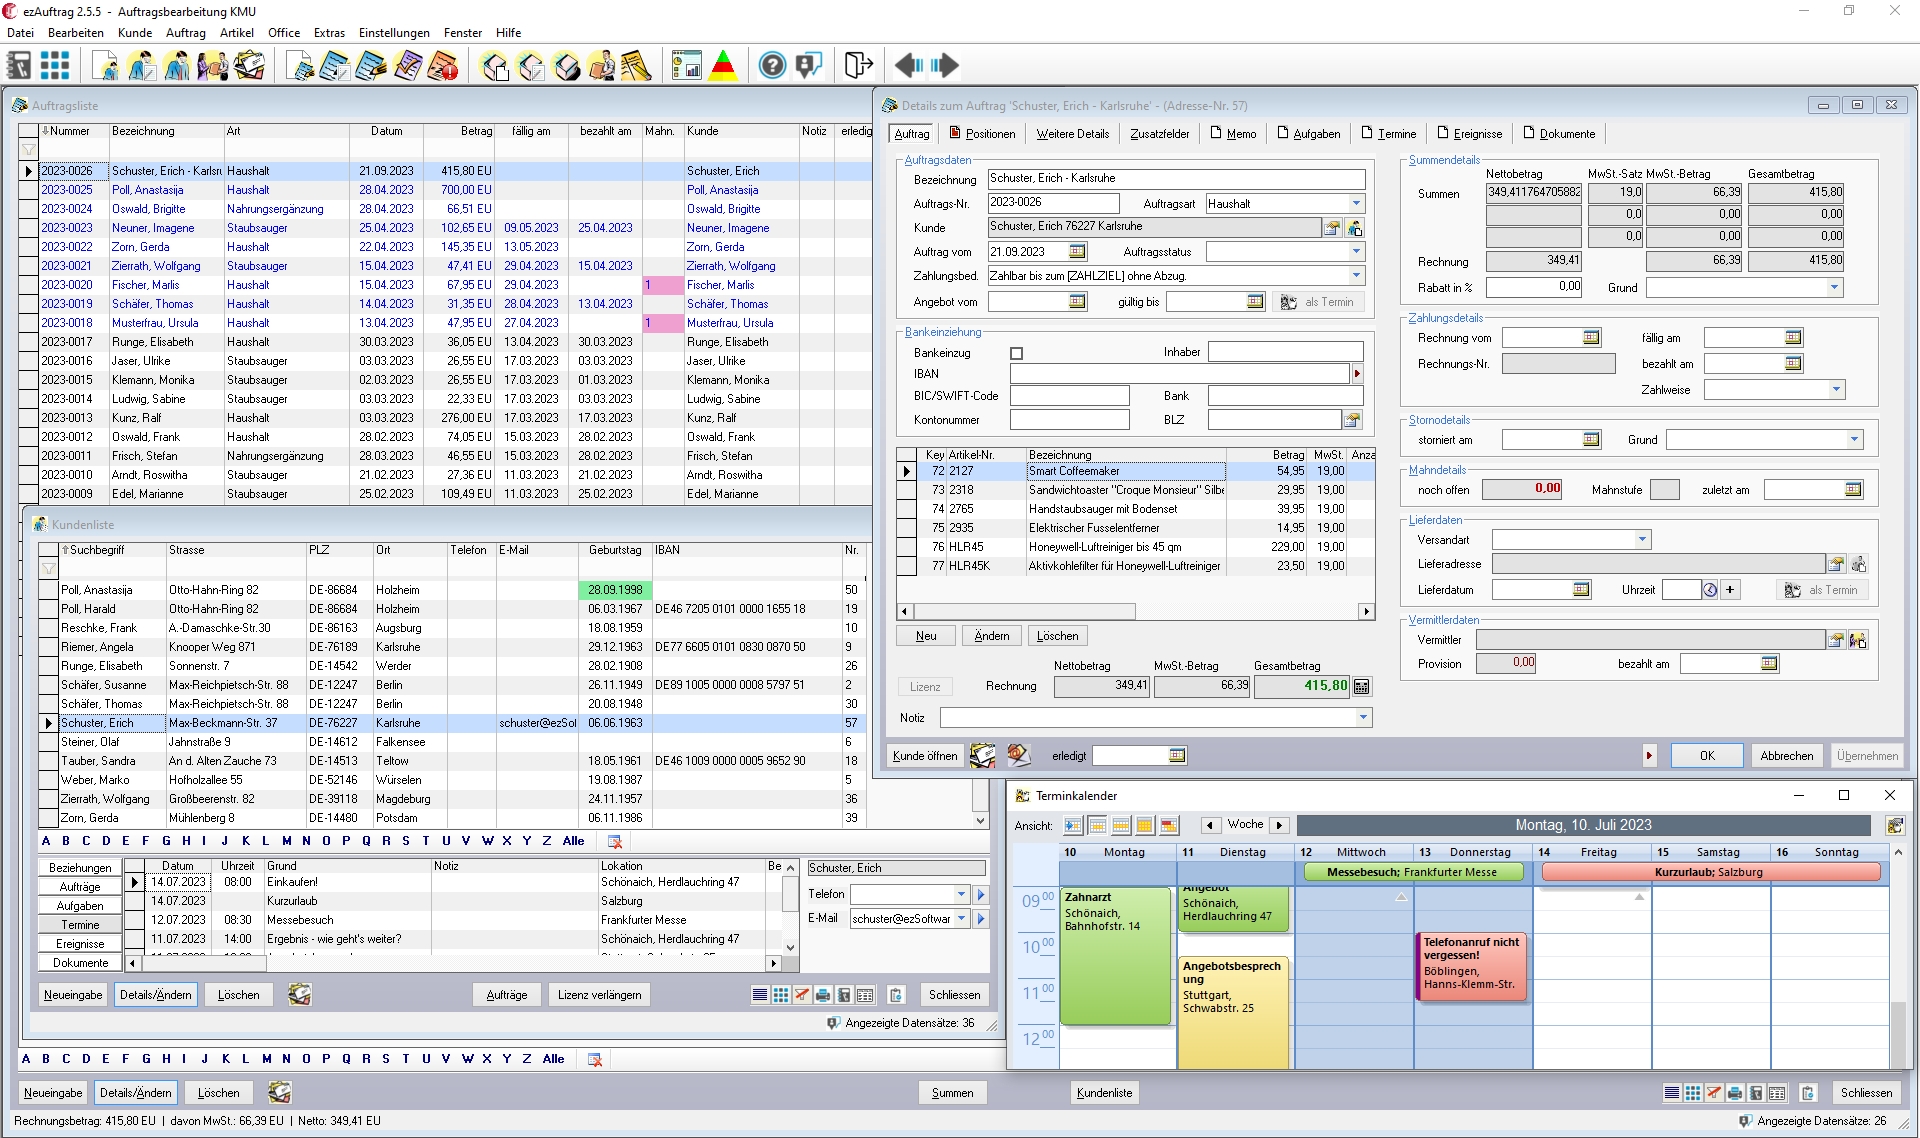Screen dimensions: 1920x1138
Task: Click the Lizenz verlängern button
Action: (x=599, y=995)
